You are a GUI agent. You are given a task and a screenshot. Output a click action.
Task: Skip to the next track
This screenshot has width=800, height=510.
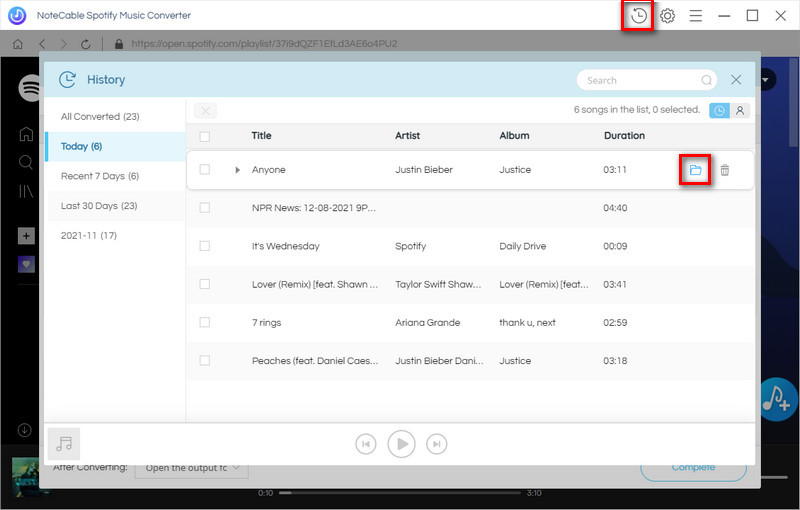tap(436, 444)
